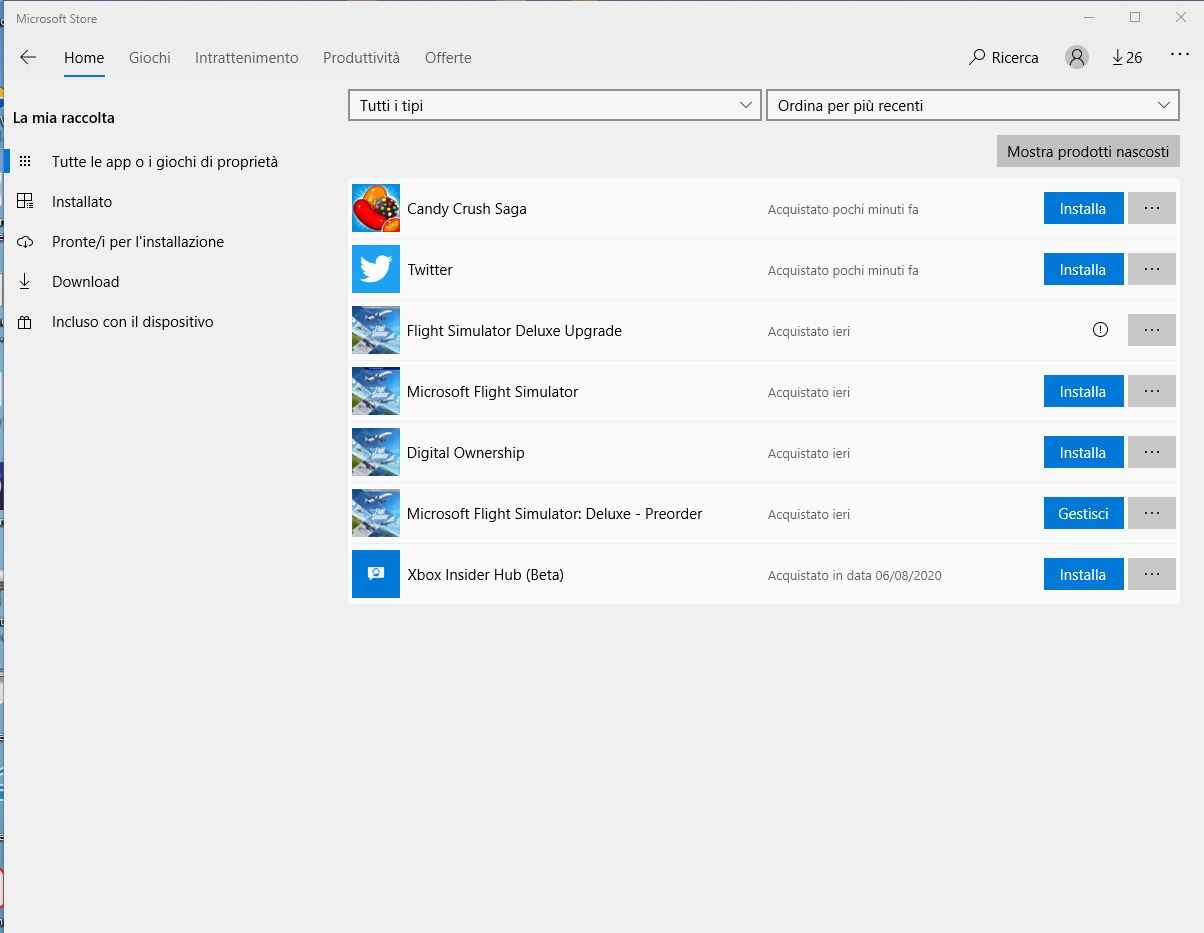Open the user account profile icon
The width and height of the screenshot is (1204, 933).
point(1077,58)
